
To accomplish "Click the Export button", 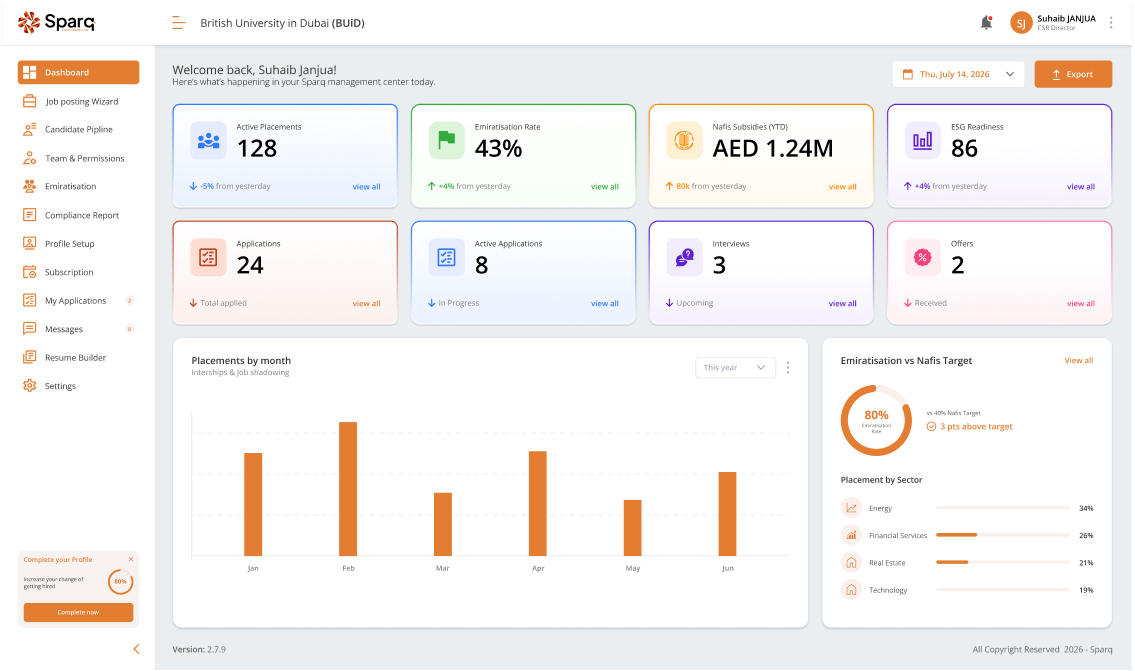I will tap(1073, 74).
